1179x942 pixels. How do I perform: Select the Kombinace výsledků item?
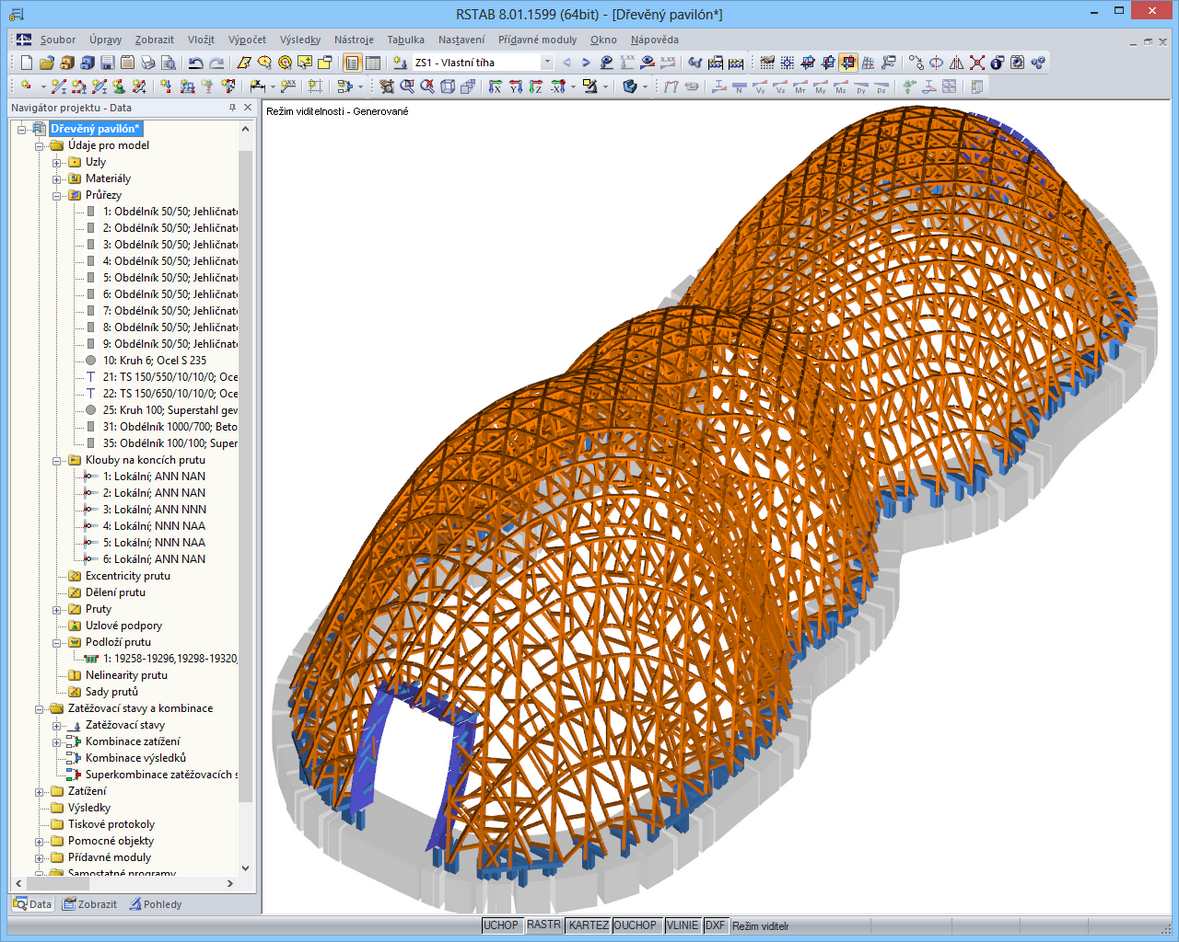point(135,758)
